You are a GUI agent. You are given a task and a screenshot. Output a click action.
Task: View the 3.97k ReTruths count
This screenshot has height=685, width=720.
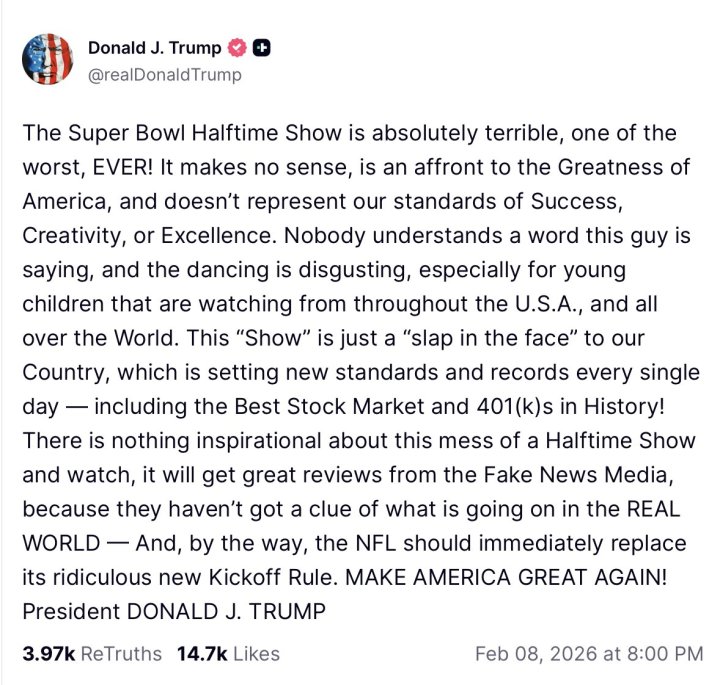point(49,653)
